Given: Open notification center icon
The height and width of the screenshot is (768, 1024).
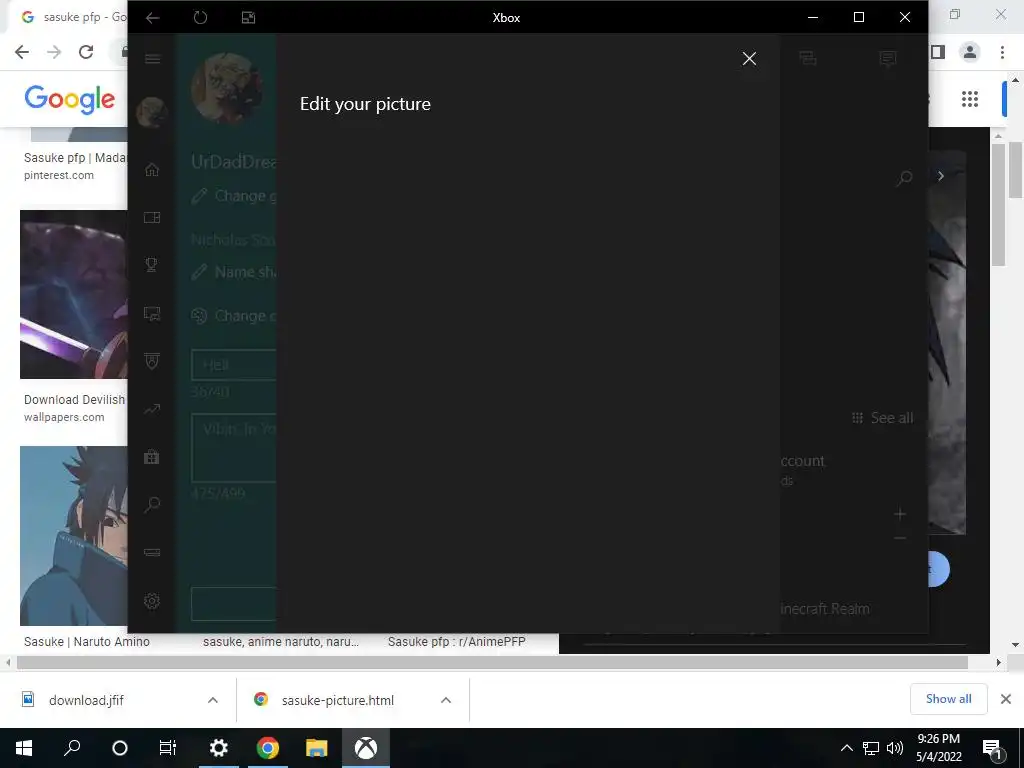Looking at the screenshot, I should pos(992,748).
